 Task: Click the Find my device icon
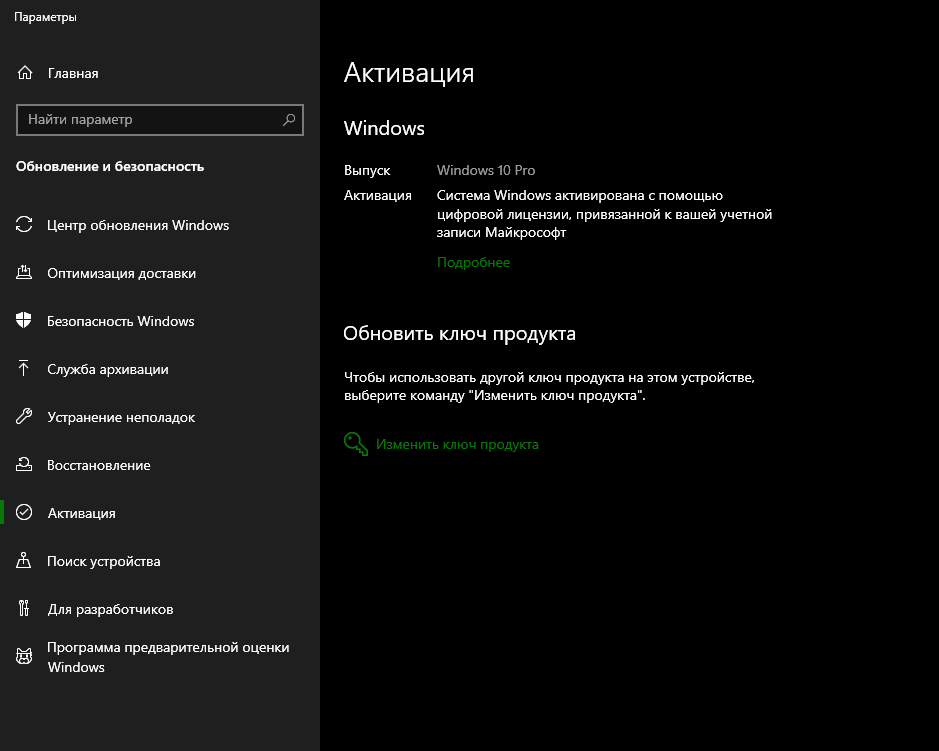click(24, 561)
